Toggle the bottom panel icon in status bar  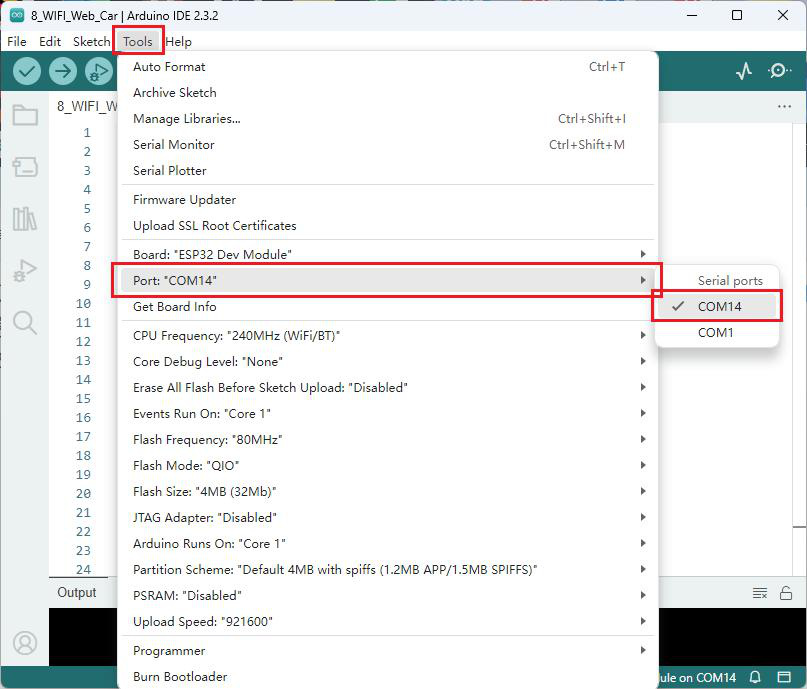pyautogui.click(x=784, y=677)
